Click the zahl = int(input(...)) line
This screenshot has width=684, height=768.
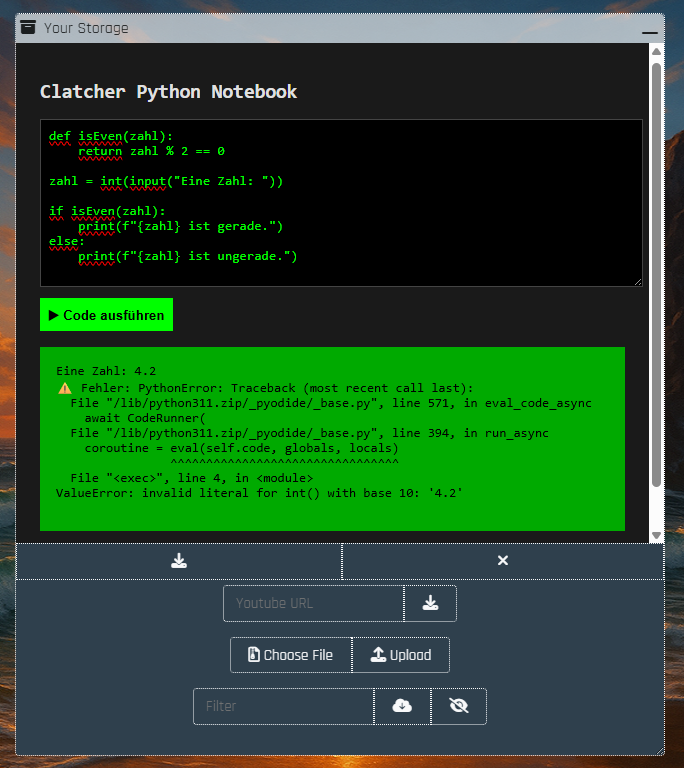tap(166, 181)
